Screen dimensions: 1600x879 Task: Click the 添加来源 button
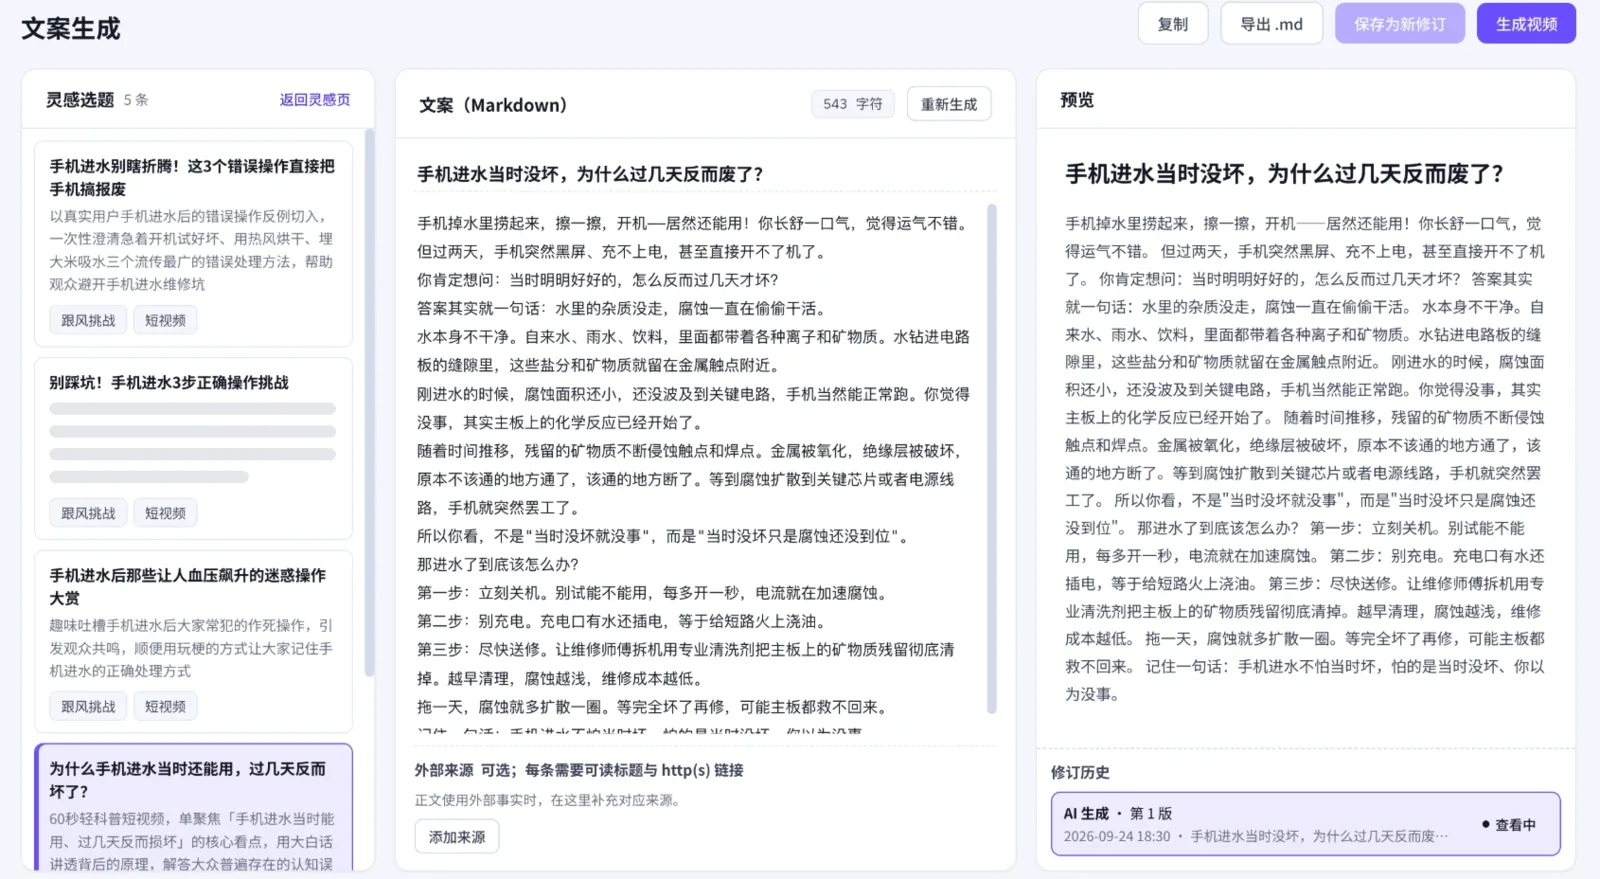coord(457,837)
